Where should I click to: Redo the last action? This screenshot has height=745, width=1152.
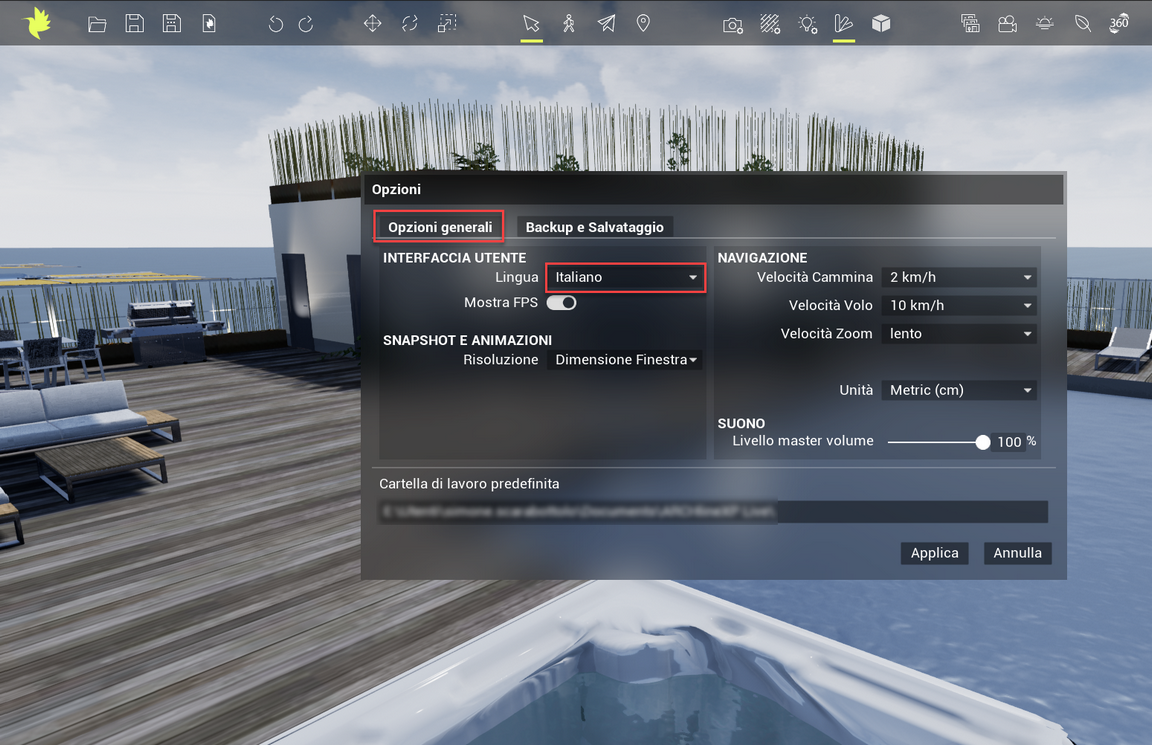click(306, 24)
